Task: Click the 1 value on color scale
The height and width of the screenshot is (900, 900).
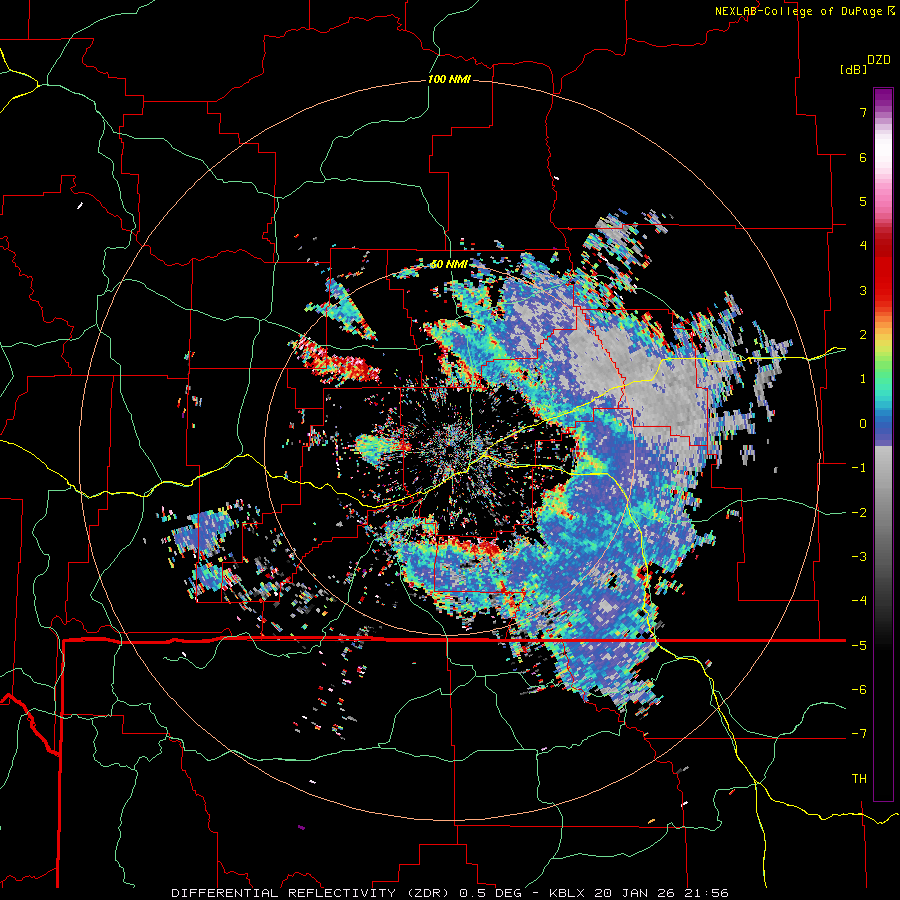Action: click(863, 379)
